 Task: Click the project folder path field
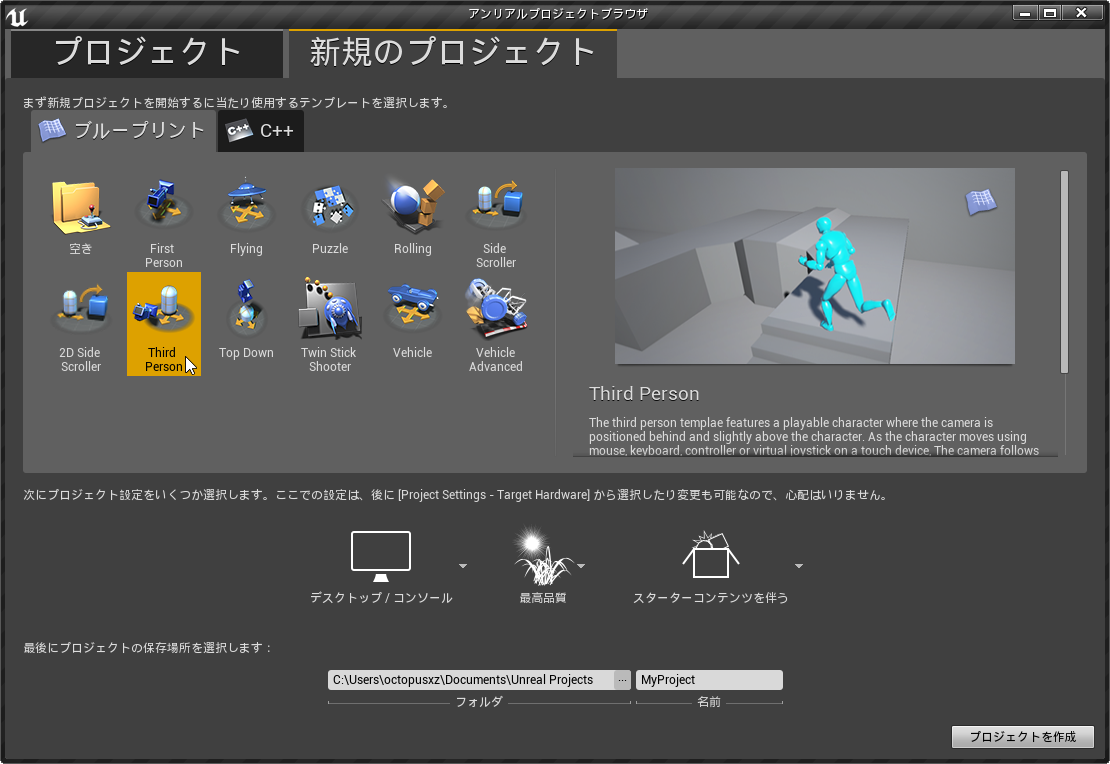tap(471, 680)
